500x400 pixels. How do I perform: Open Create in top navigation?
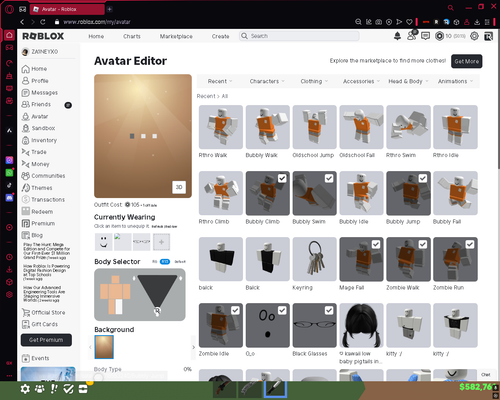click(220, 36)
